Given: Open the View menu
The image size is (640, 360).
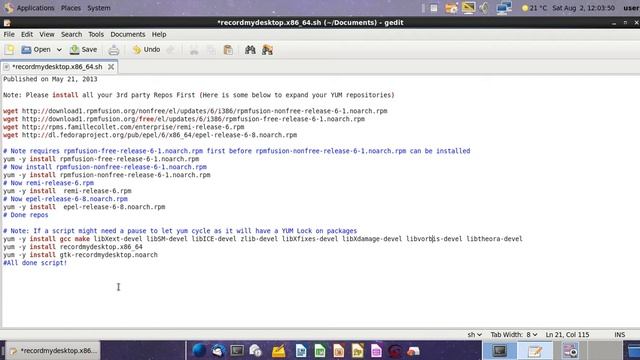Looking at the screenshot, I should [x=47, y=34].
